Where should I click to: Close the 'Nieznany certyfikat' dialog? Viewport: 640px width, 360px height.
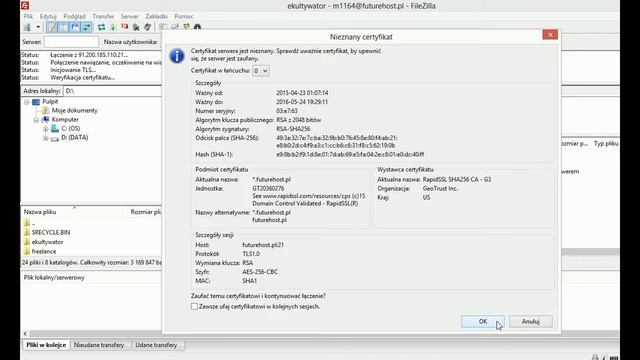coord(550,35)
